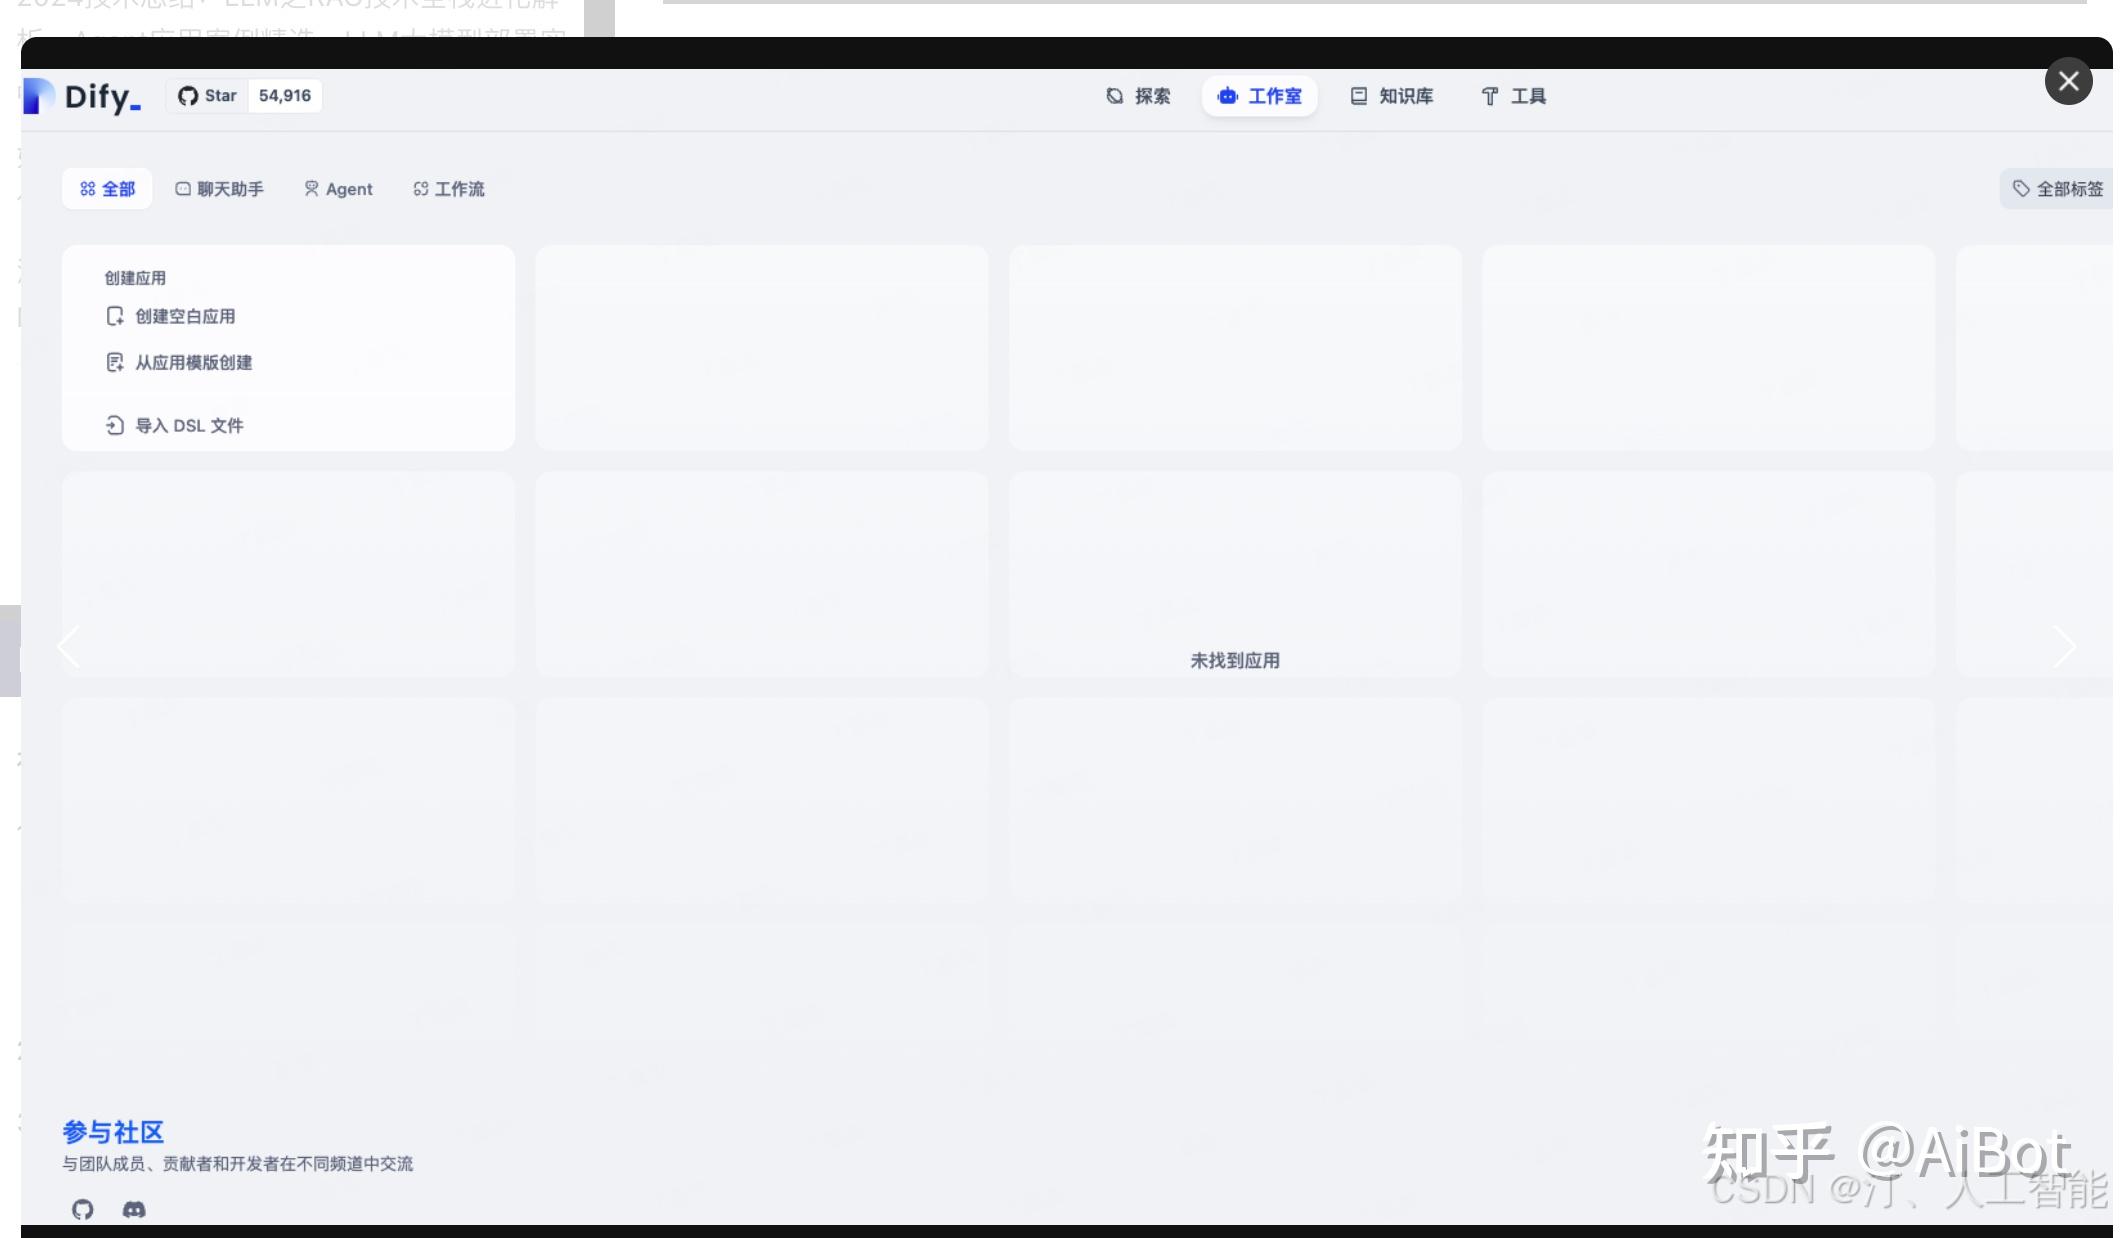The image size is (2125, 1238).
Task: Open 知识库 via its book icon
Action: point(1358,95)
